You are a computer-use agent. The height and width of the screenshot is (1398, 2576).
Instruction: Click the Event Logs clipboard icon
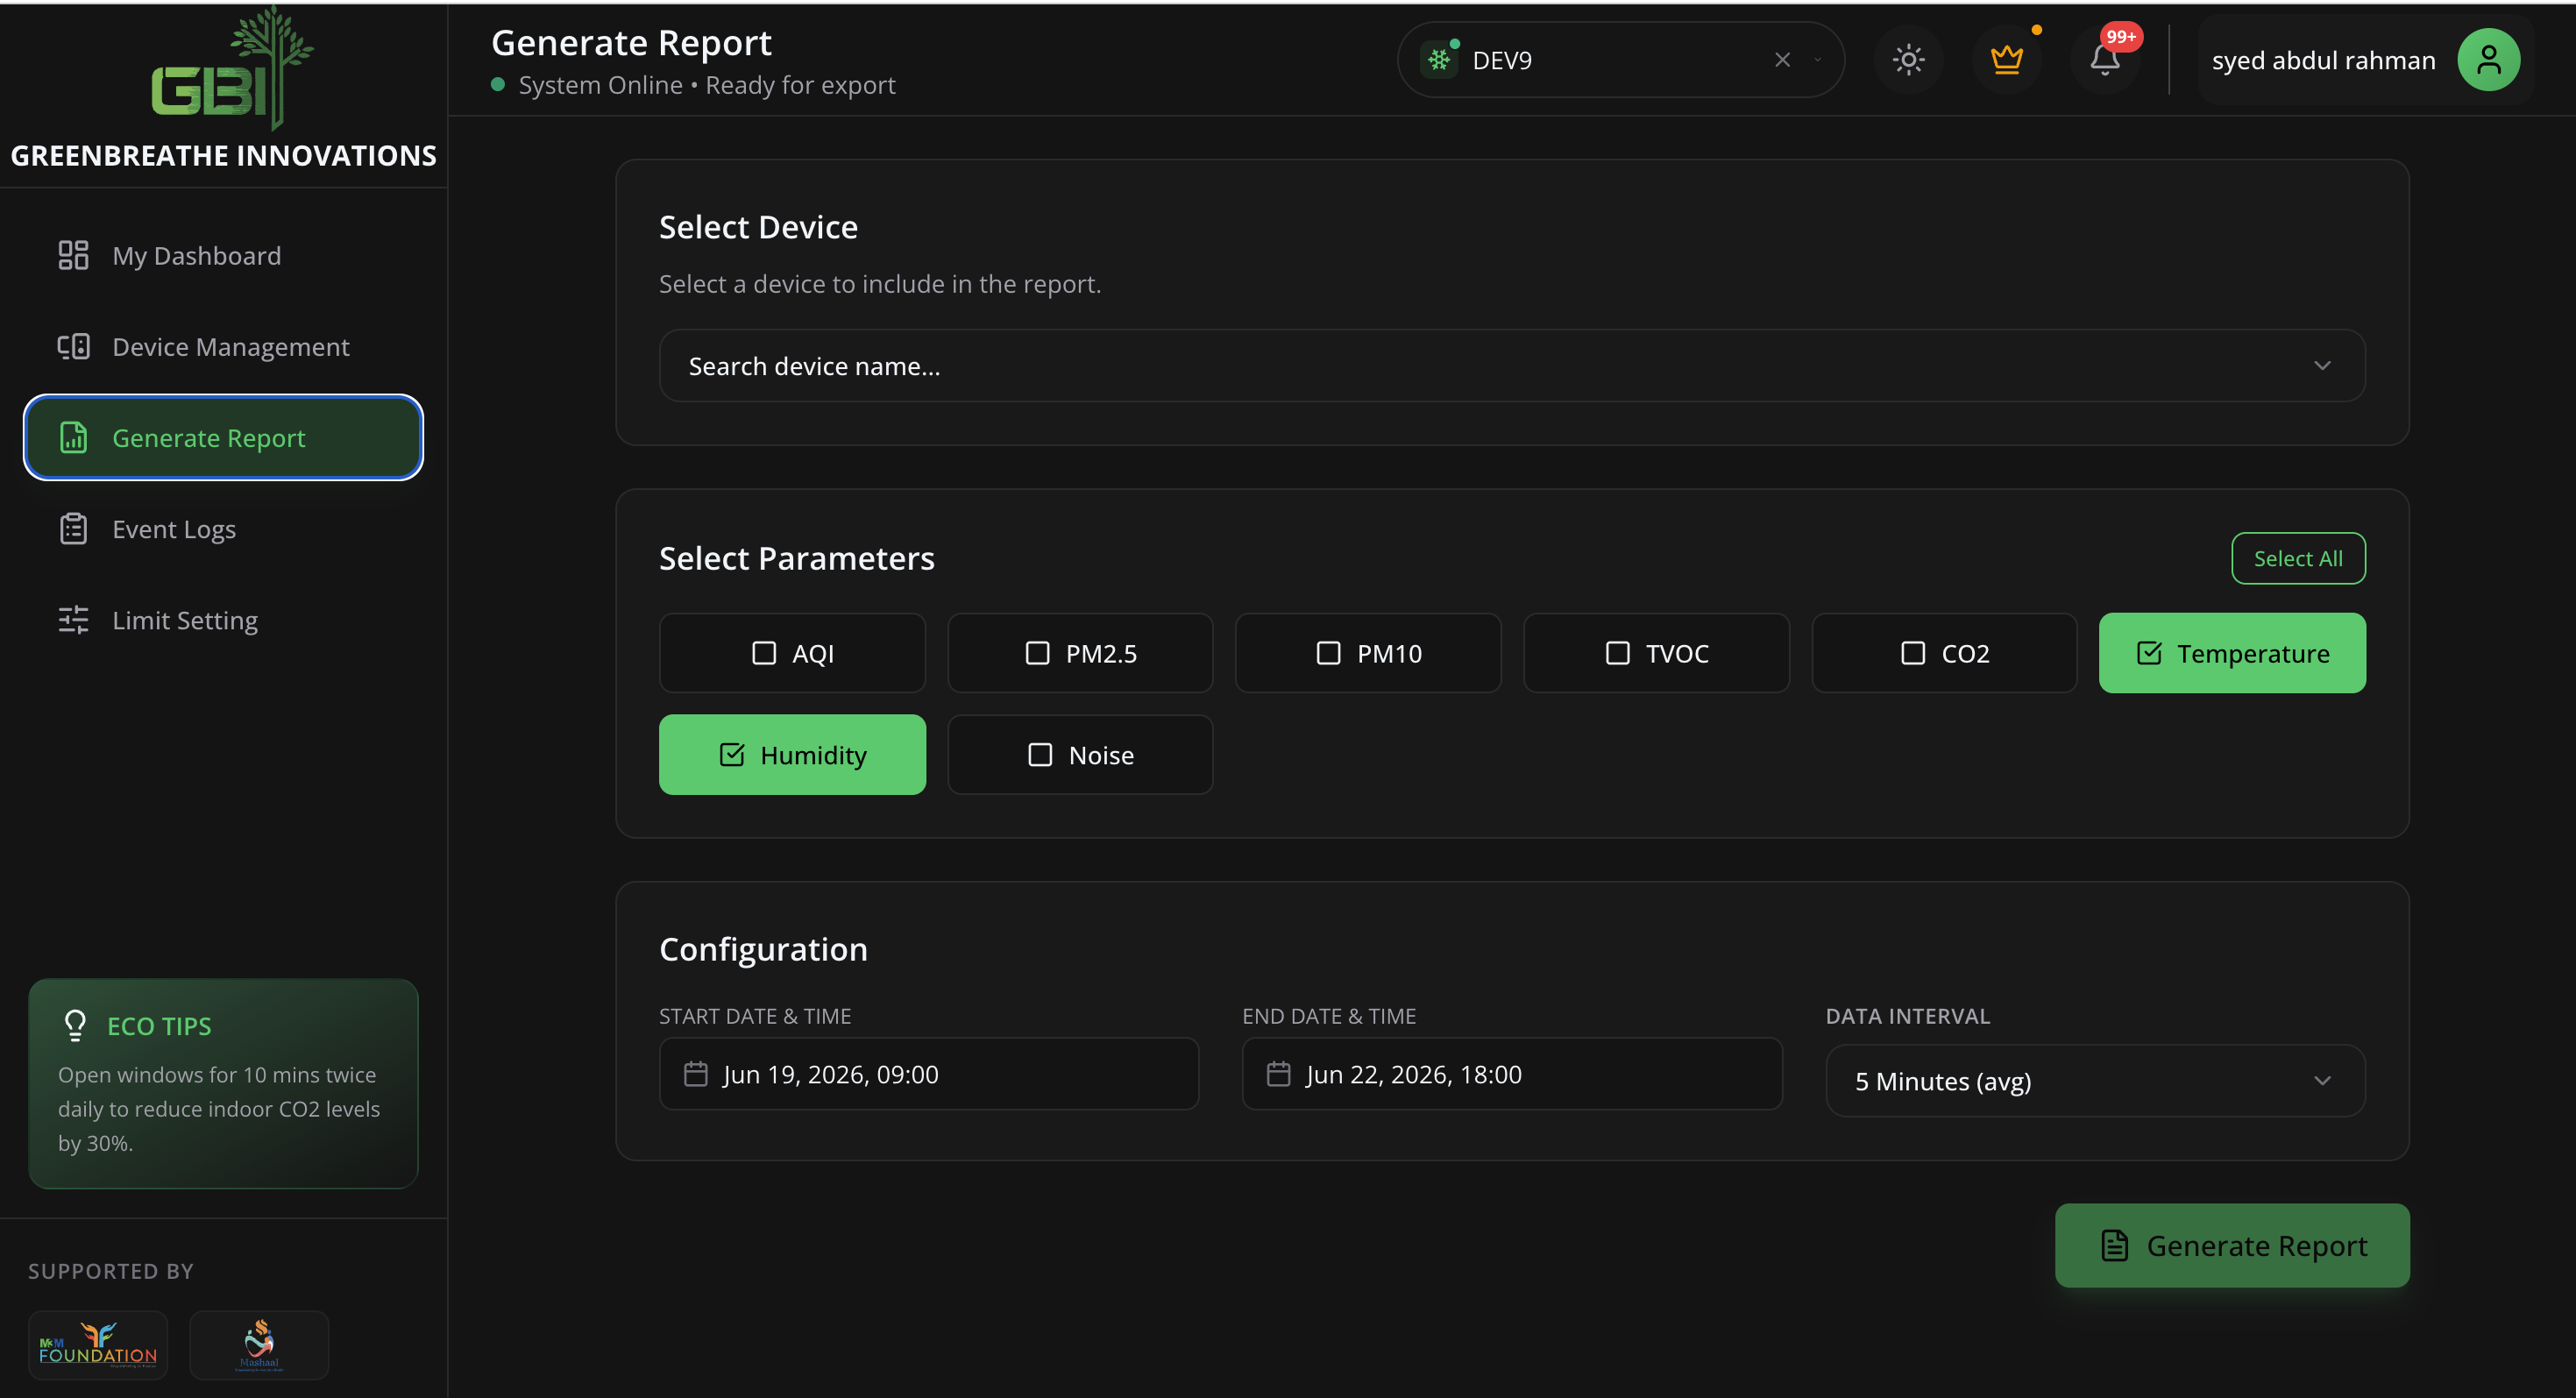pos(73,528)
